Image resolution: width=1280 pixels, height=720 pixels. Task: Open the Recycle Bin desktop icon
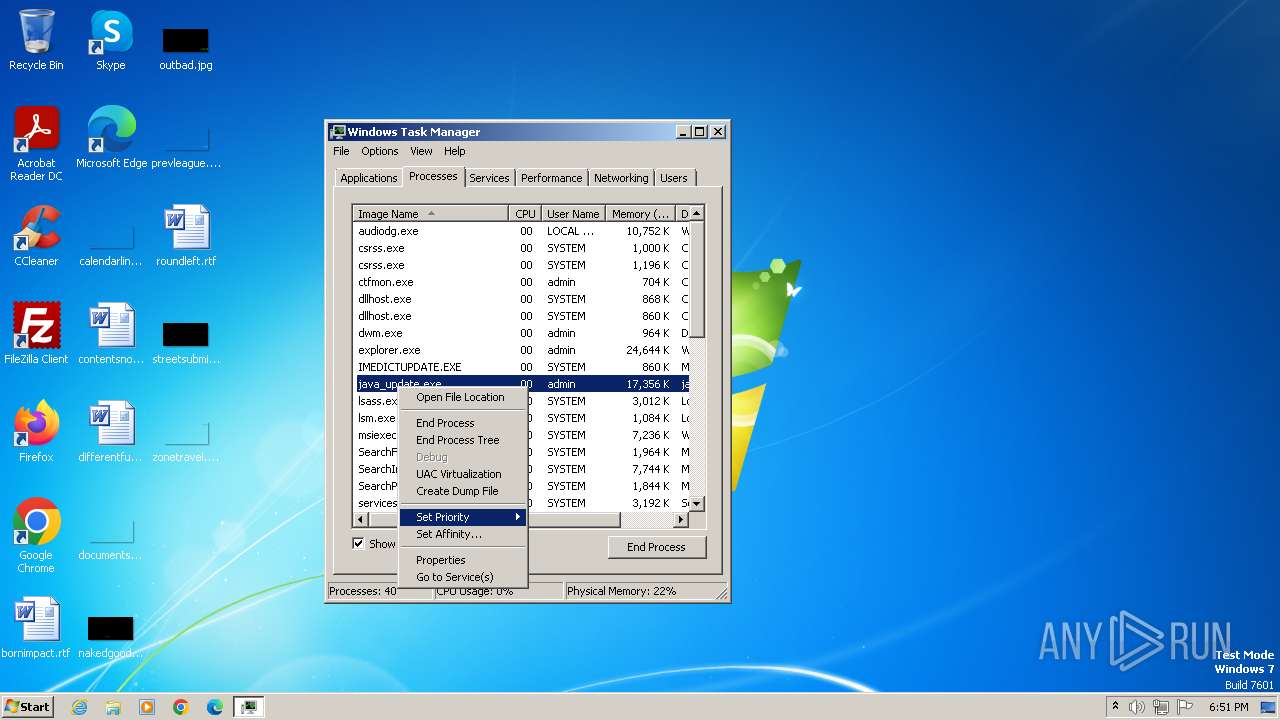pos(36,40)
